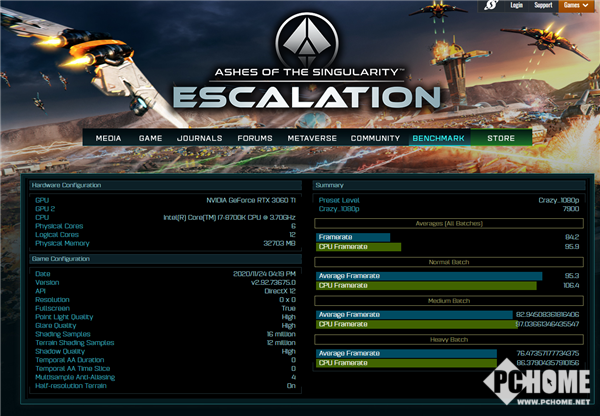Switch to the Benchmark tab
600x416 pixels.
[x=436, y=138]
